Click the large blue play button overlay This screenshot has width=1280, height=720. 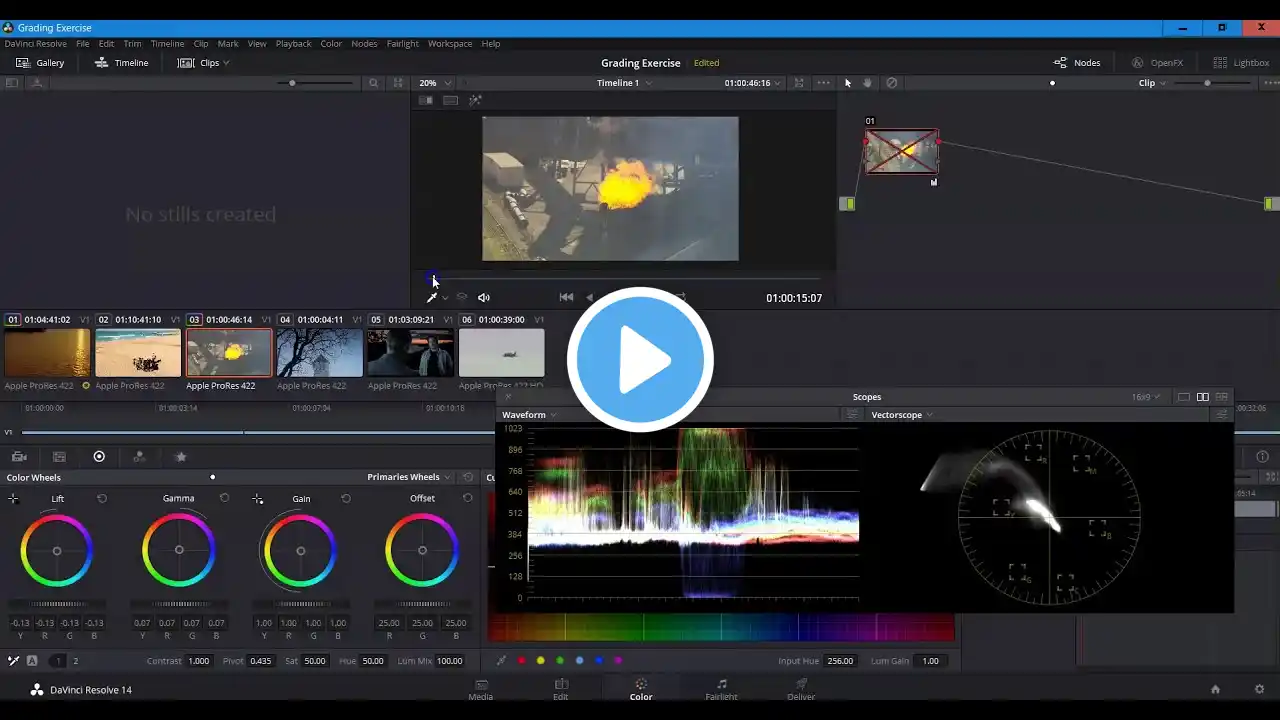(x=640, y=360)
